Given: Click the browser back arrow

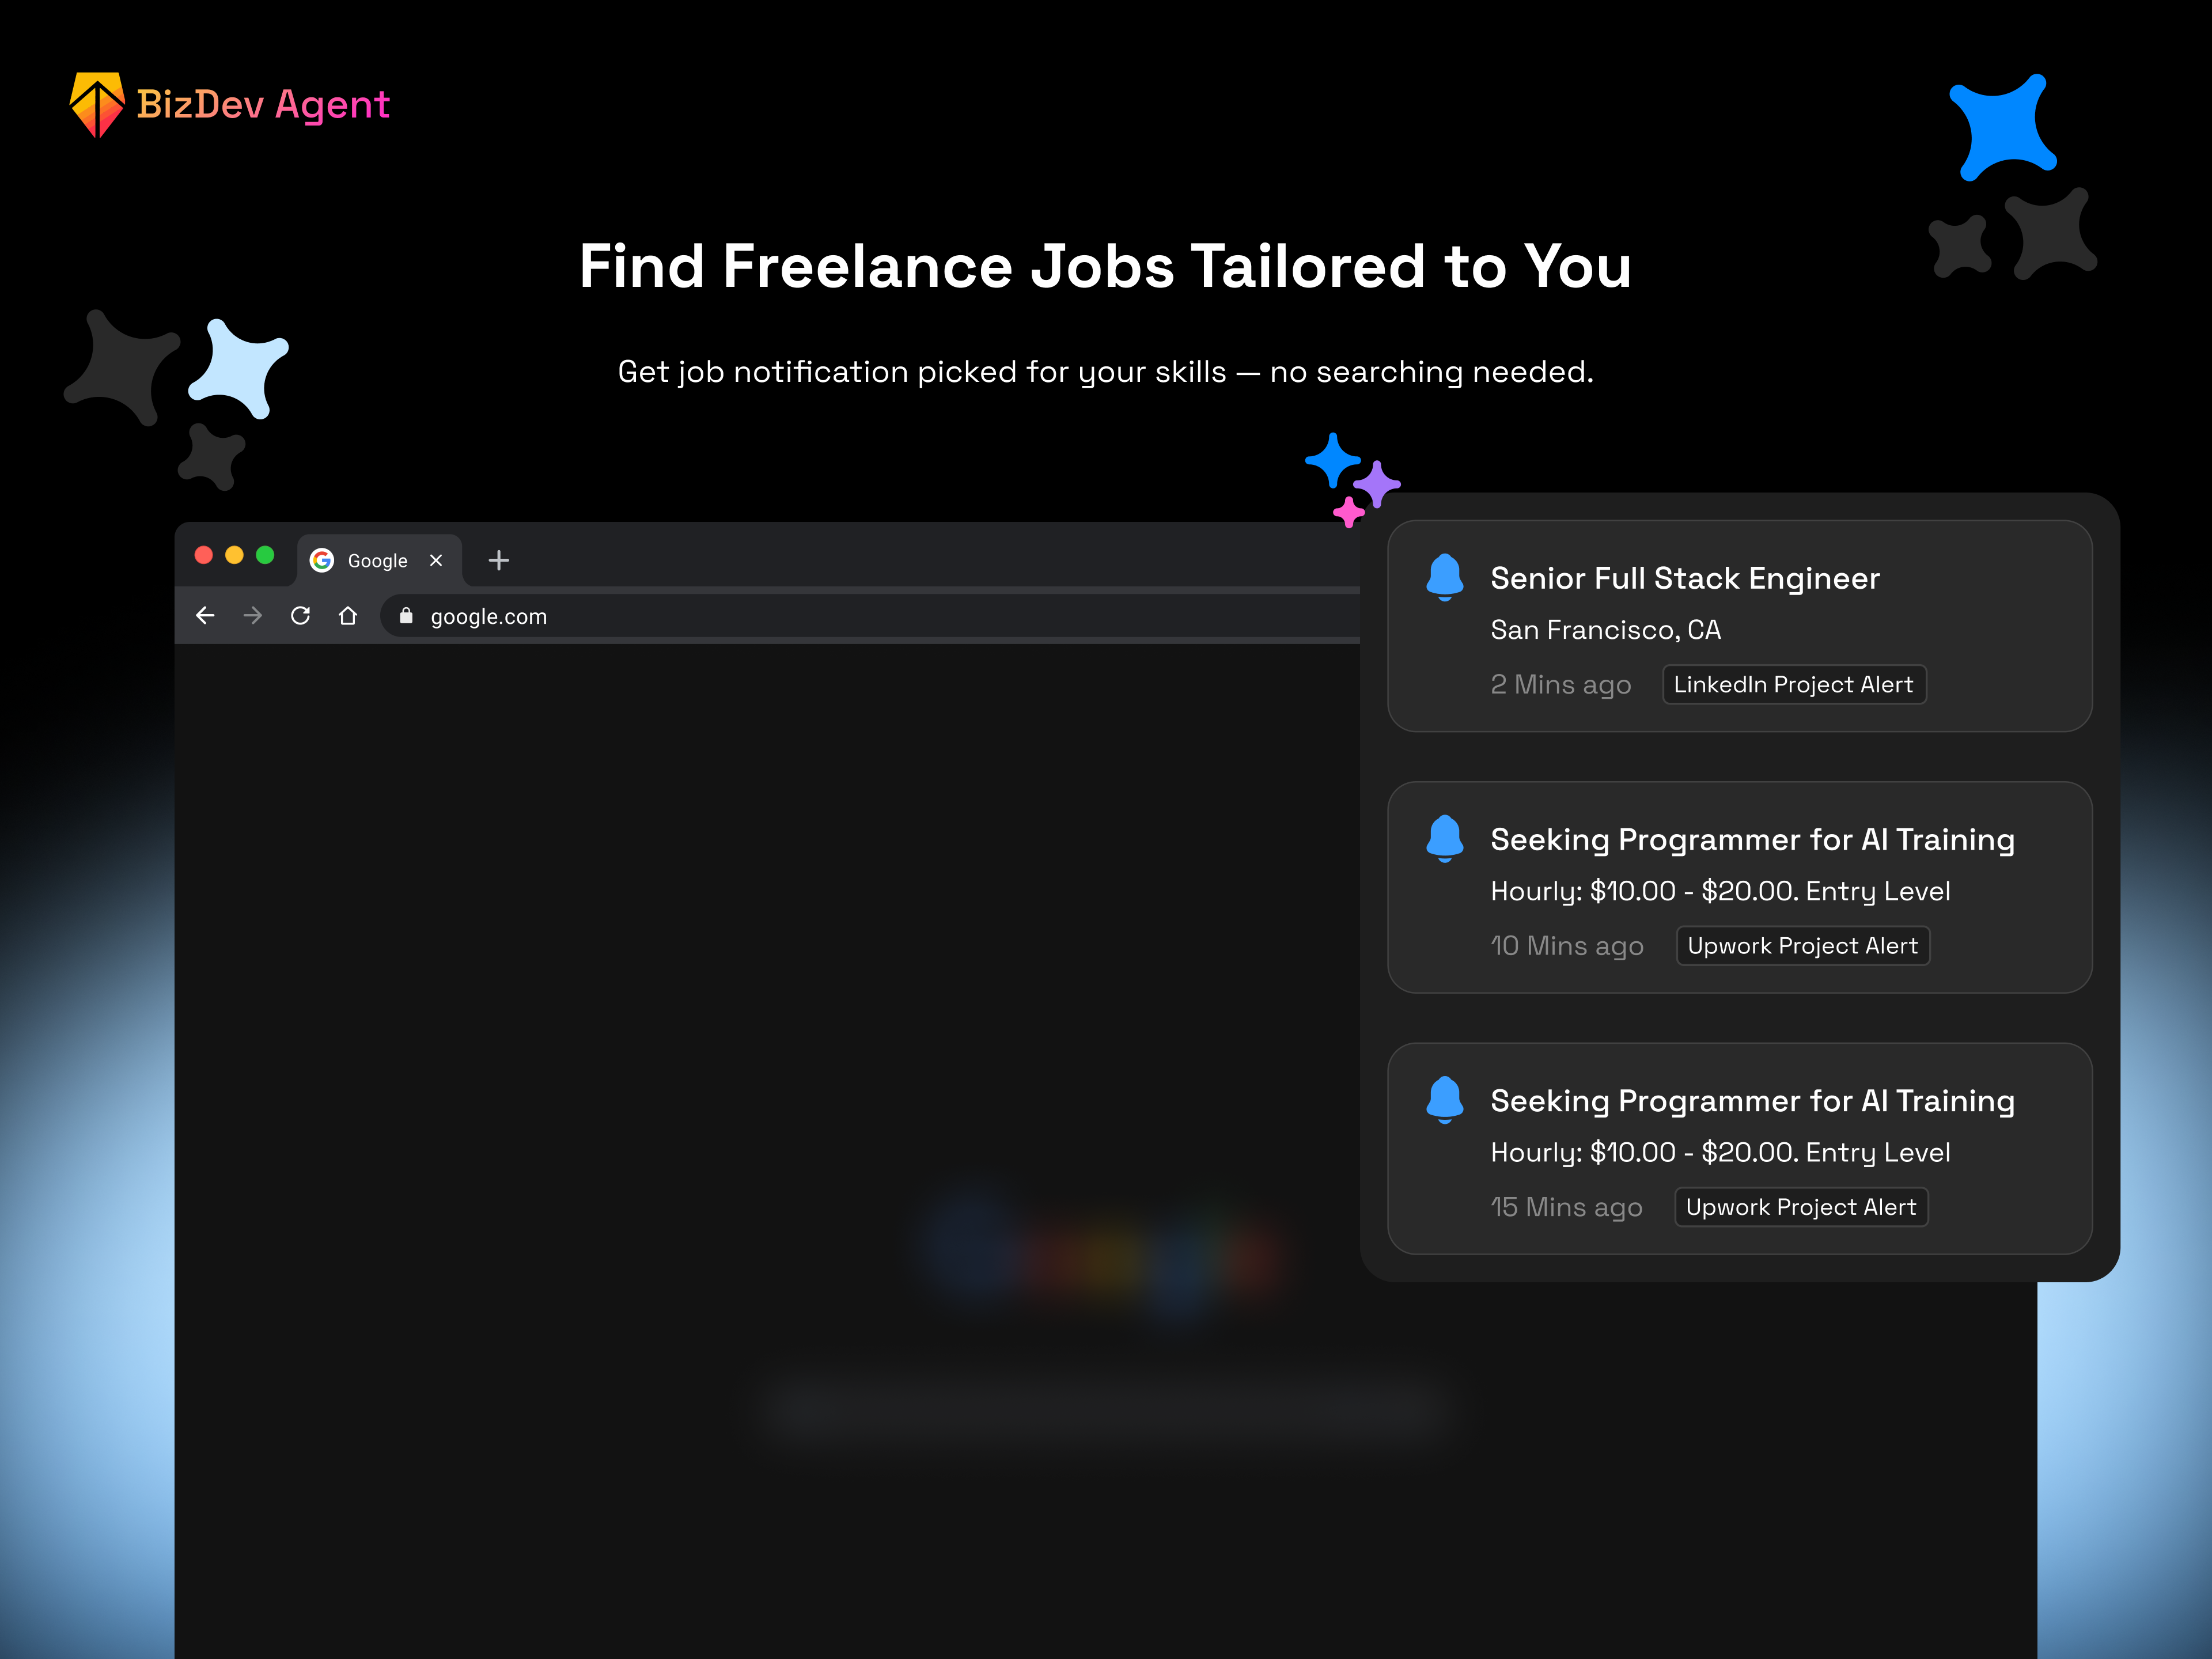Looking at the screenshot, I should 205,615.
